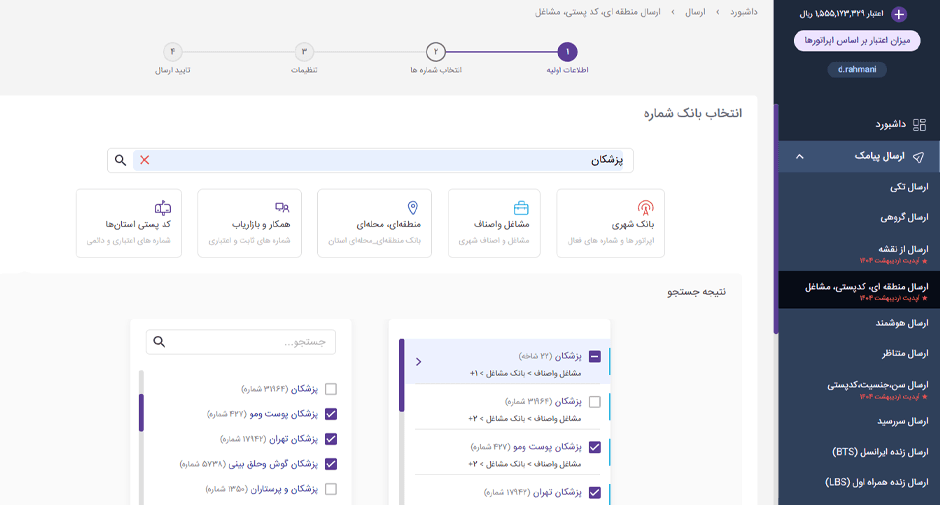The width and height of the screenshot is (940, 505).
Task: Click the search magnifier in bank search field
Action: 120,160
